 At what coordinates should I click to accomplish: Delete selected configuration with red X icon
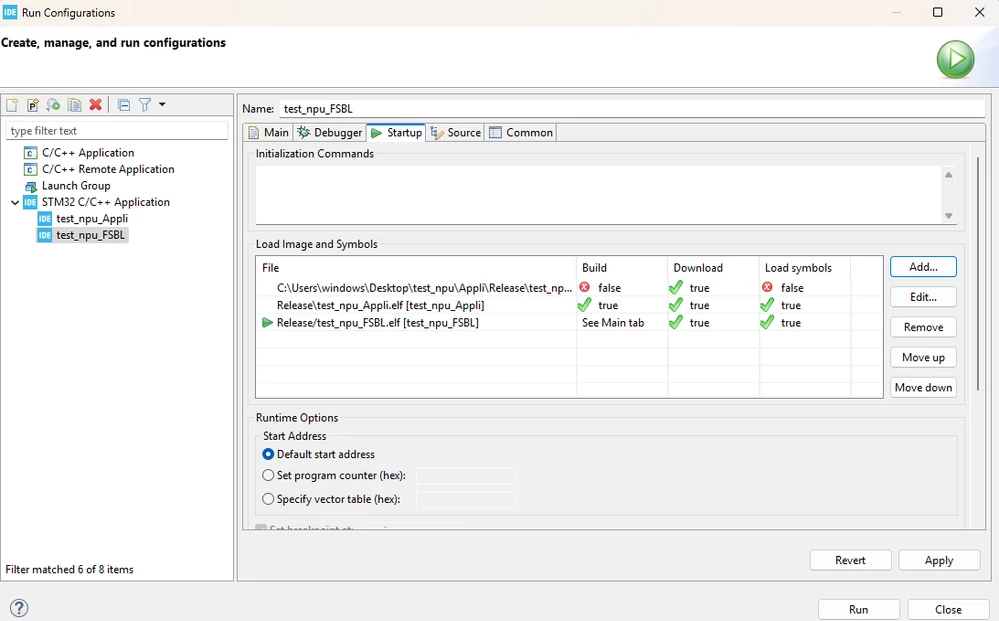pyautogui.click(x=96, y=104)
